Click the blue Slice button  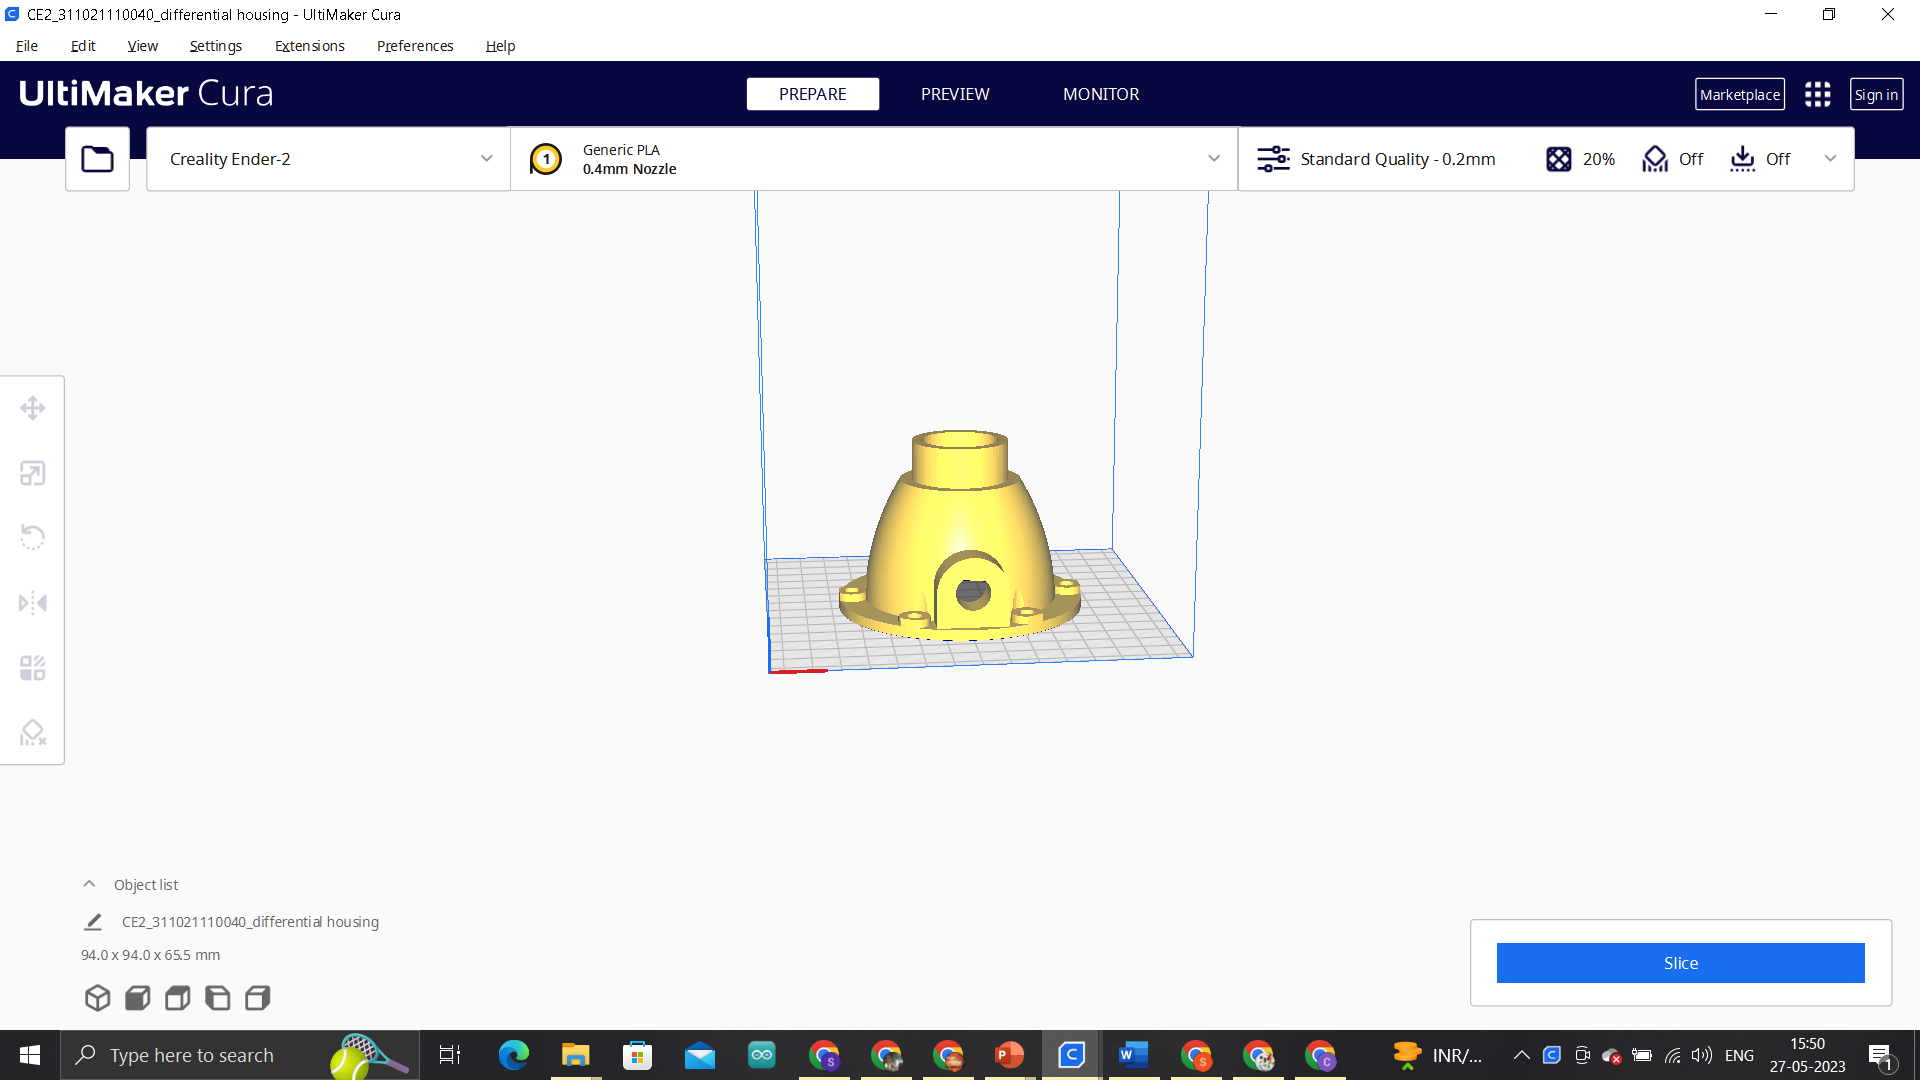(1680, 963)
